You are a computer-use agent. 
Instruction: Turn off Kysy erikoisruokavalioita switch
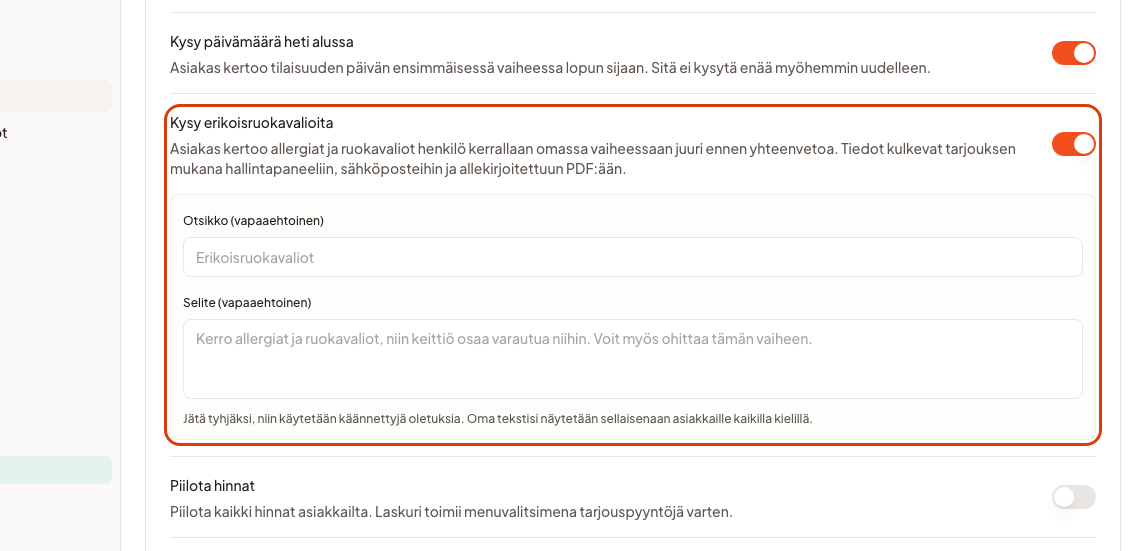(x=1073, y=145)
